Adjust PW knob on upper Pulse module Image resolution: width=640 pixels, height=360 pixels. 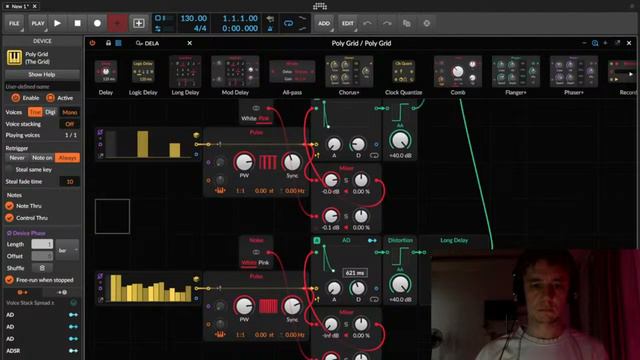coord(244,162)
